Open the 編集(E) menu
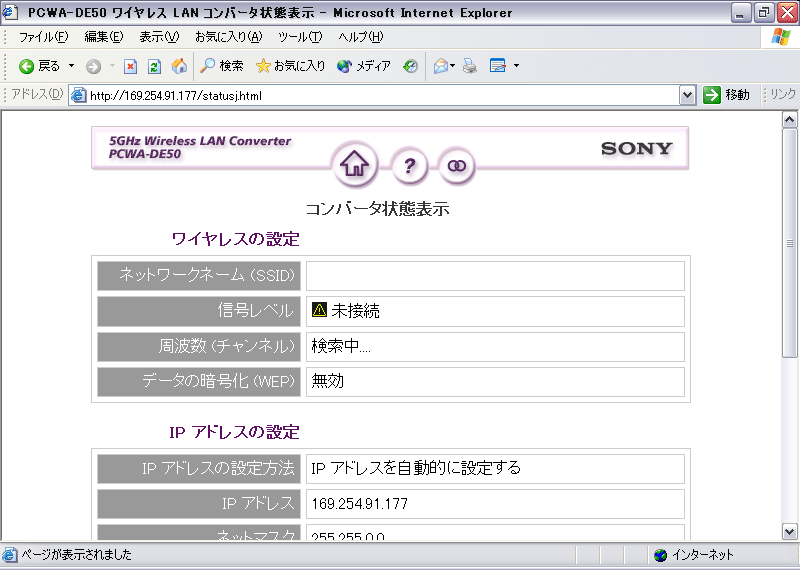The image size is (800, 570). (104, 37)
